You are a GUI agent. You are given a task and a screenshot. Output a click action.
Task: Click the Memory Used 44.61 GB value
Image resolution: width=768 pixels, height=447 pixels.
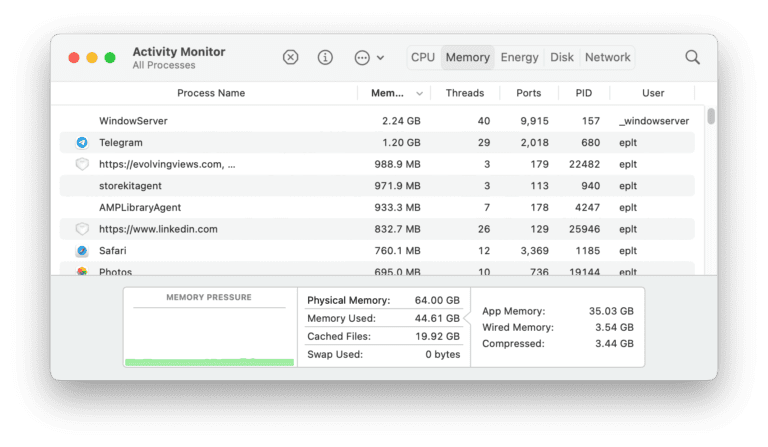(437, 318)
